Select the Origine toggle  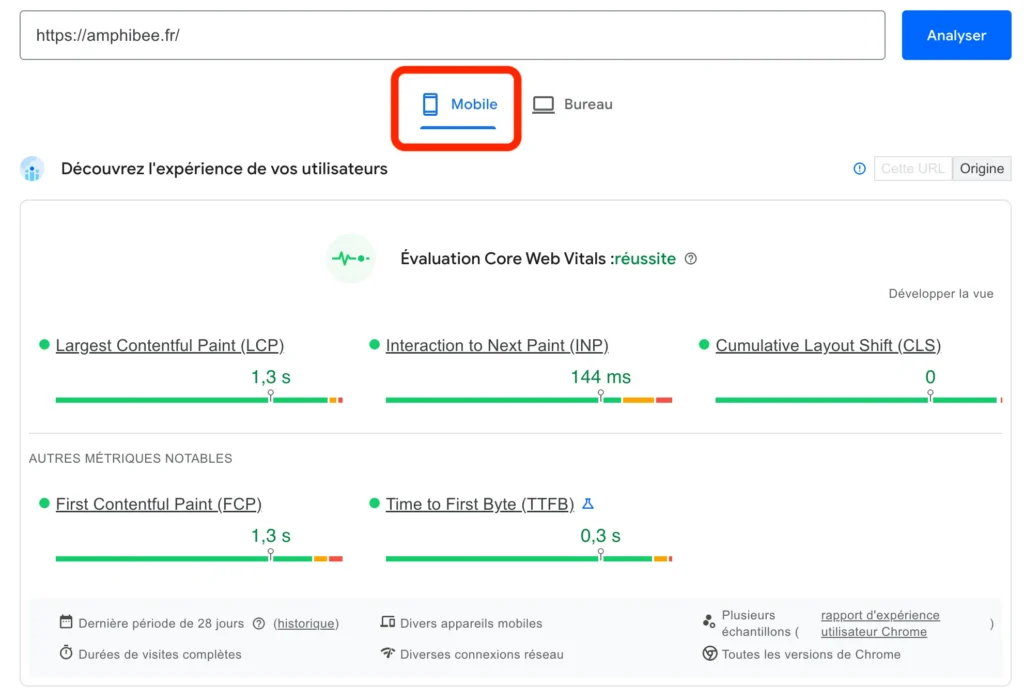(981, 168)
